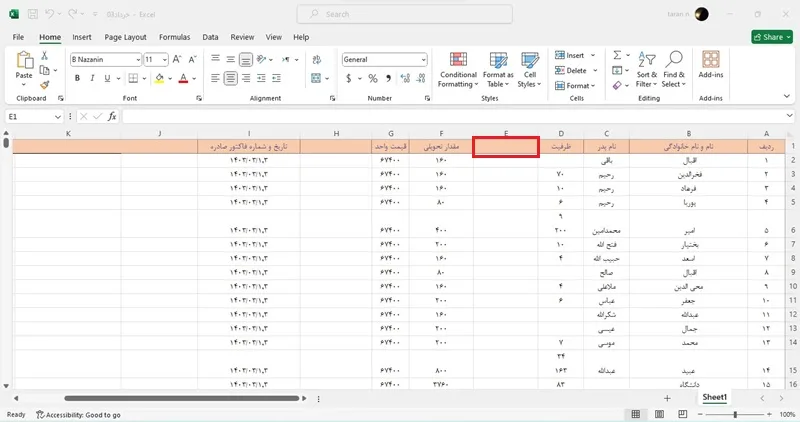Click the Add-ins button
Screen dimensions: 800x422
(x=711, y=64)
